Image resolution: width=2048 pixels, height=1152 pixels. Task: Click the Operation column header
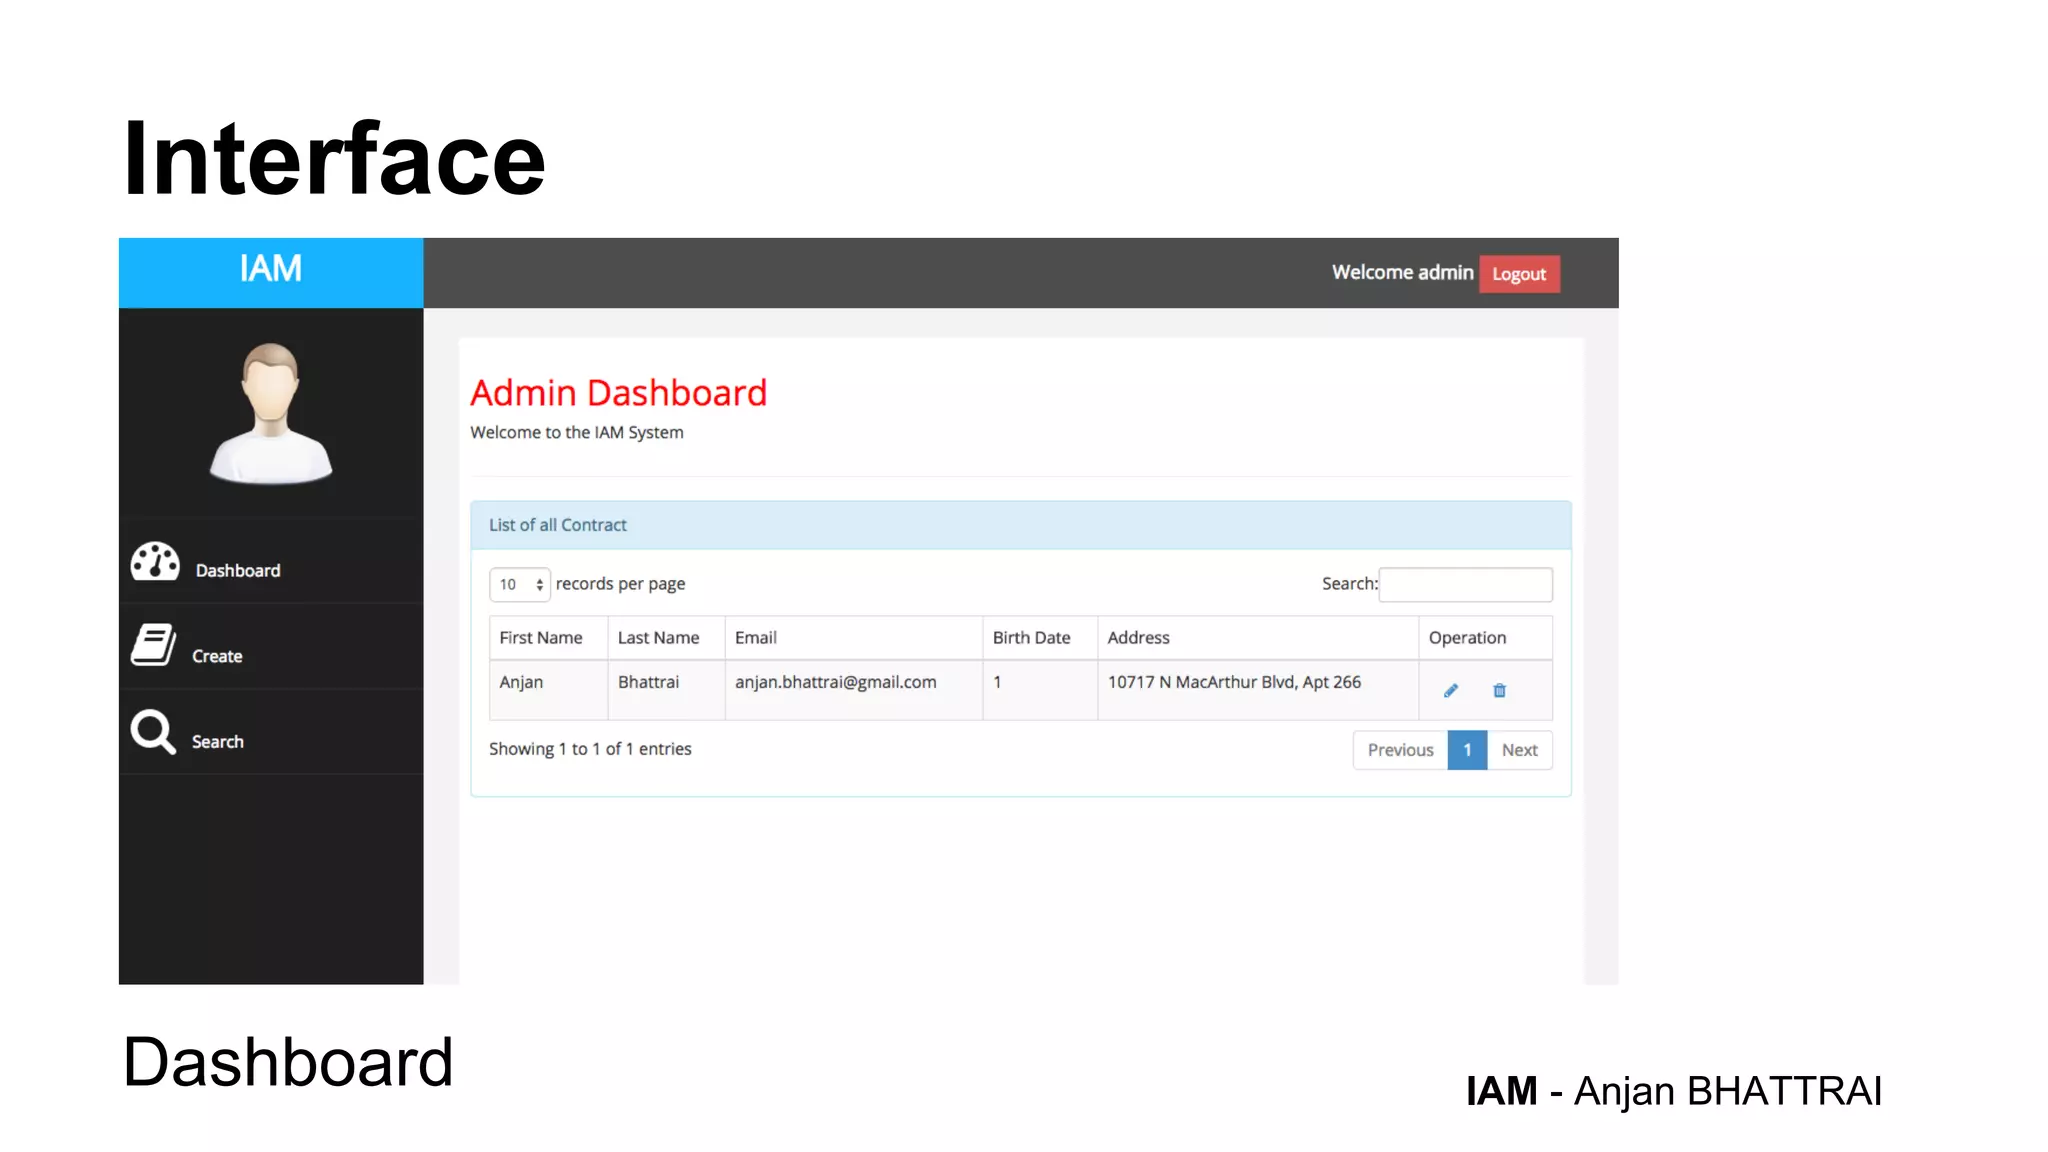tap(1485, 638)
